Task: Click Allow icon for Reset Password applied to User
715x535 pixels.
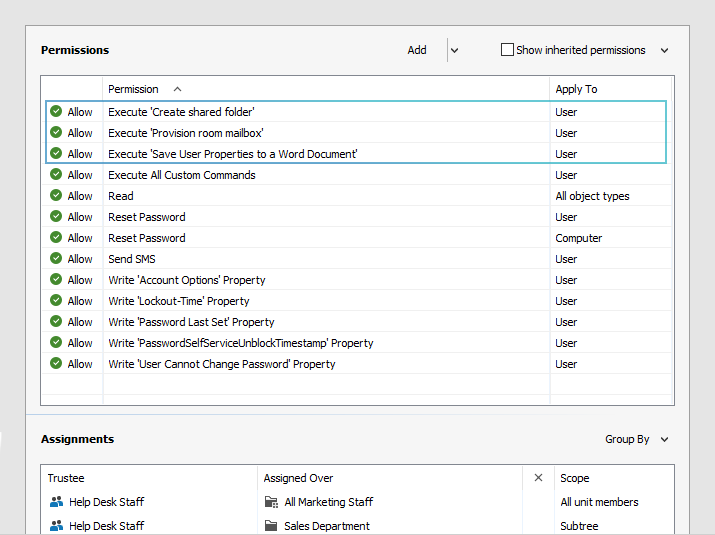Action: 56,216
